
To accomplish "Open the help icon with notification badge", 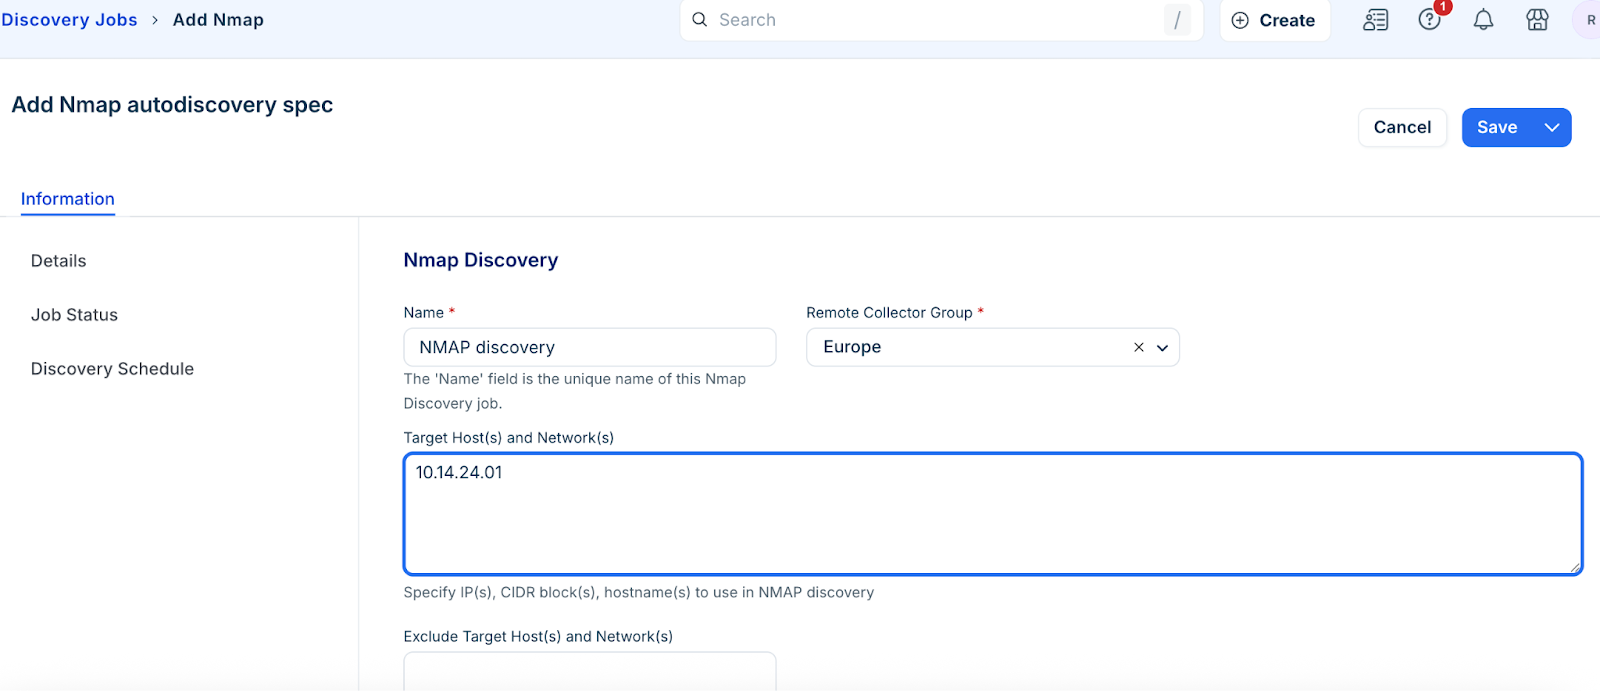I will [1430, 20].
